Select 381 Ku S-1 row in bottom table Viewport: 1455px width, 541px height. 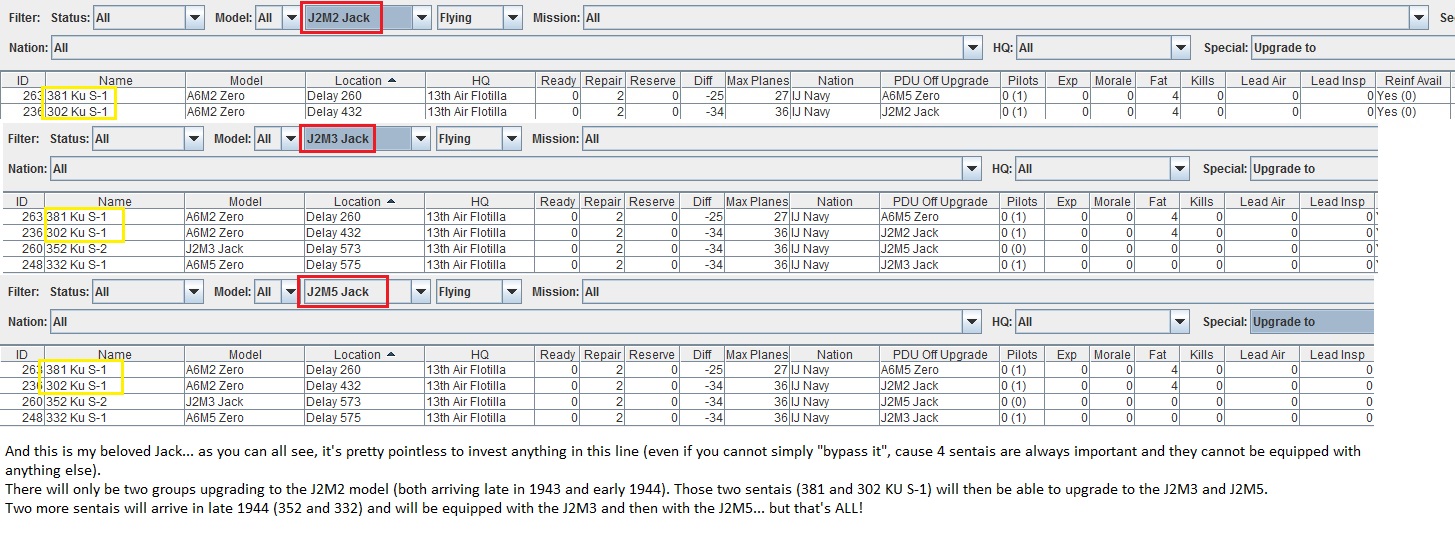[x=688, y=370]
